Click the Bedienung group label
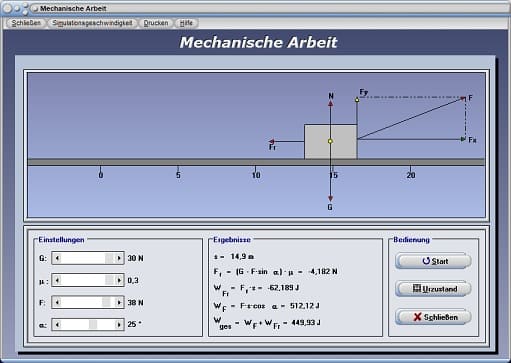This screenshot has width=511, height=363. pyautogui.click(x=411, y=240)
